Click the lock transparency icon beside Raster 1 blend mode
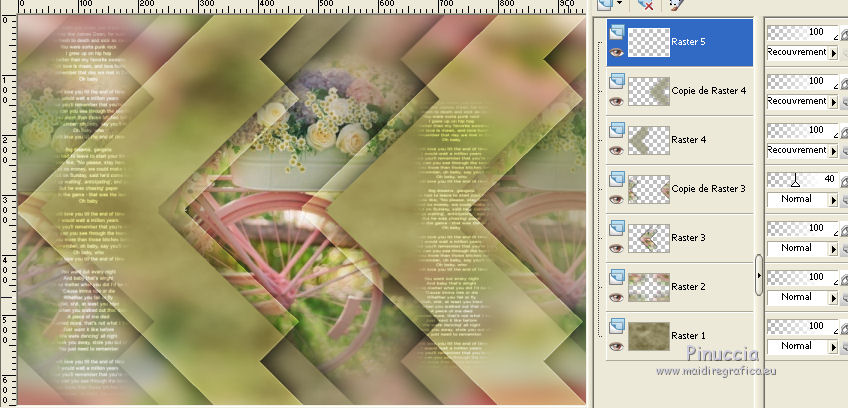 coord(844,347)
